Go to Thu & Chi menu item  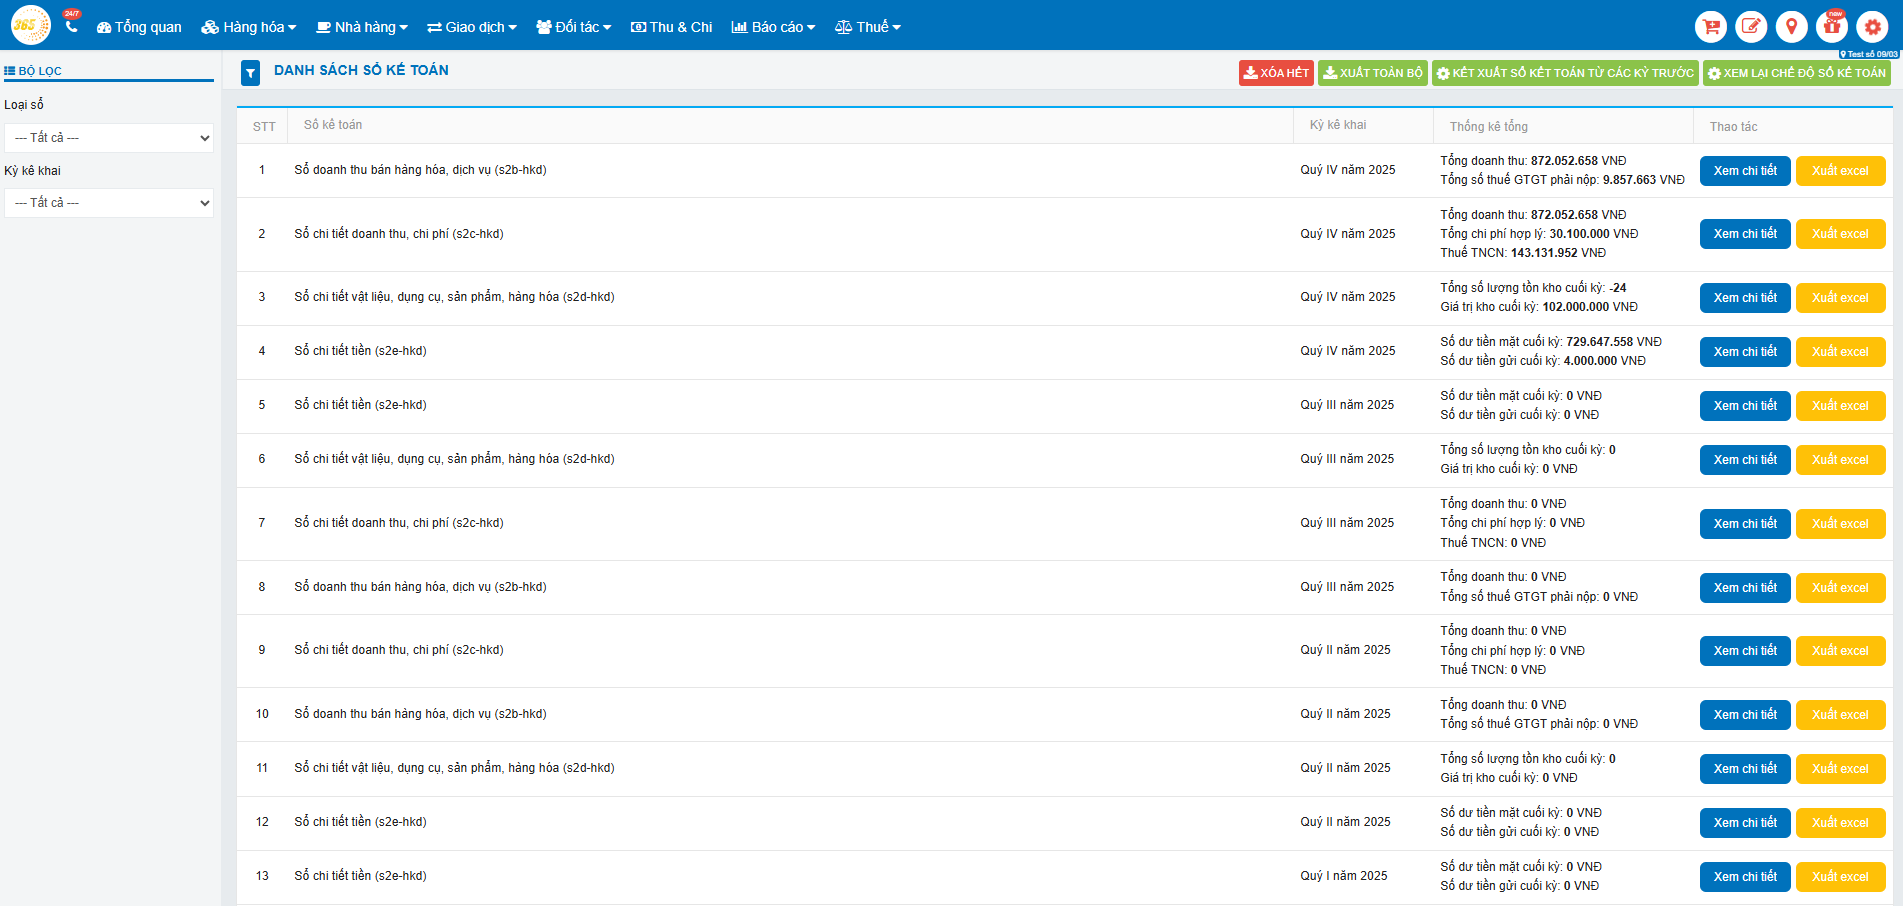pos(671,27)
